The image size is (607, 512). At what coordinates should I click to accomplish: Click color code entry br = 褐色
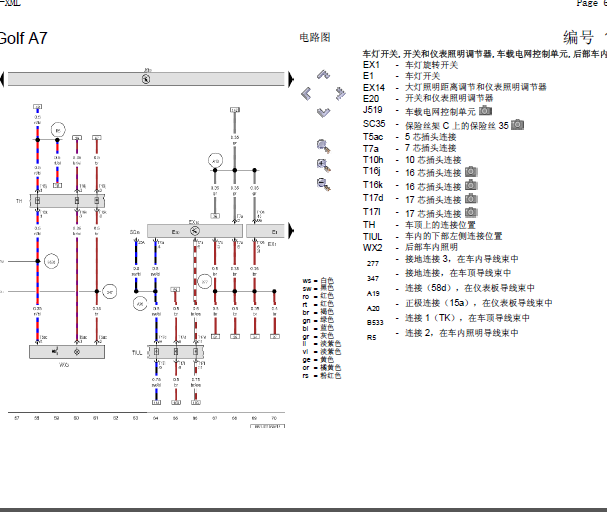point(318,312)
